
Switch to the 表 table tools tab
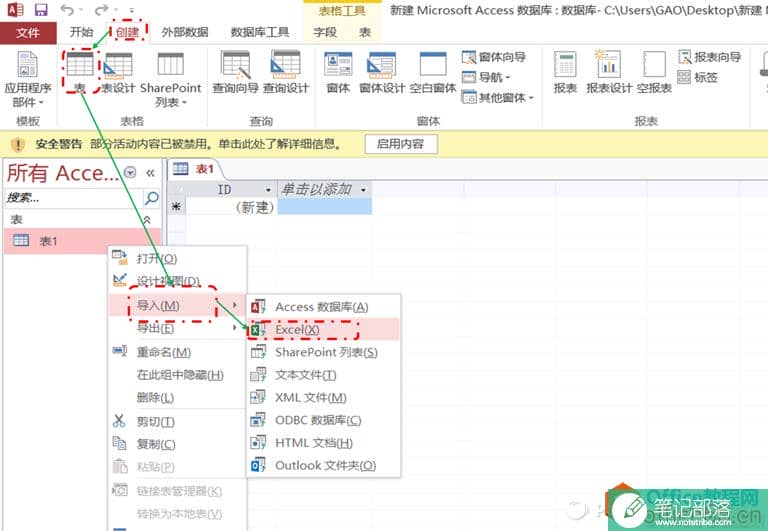pos(365,32)
